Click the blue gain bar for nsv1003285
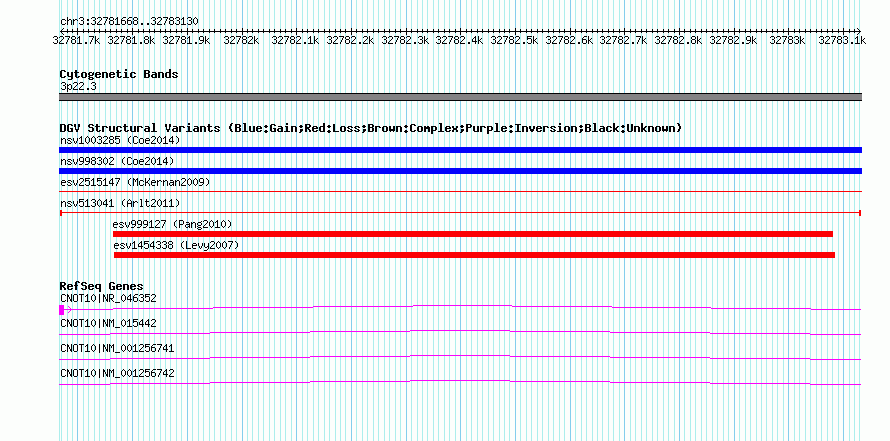This screenshot has height=441, width=890. pyautogui.click(x=460, y=150)
